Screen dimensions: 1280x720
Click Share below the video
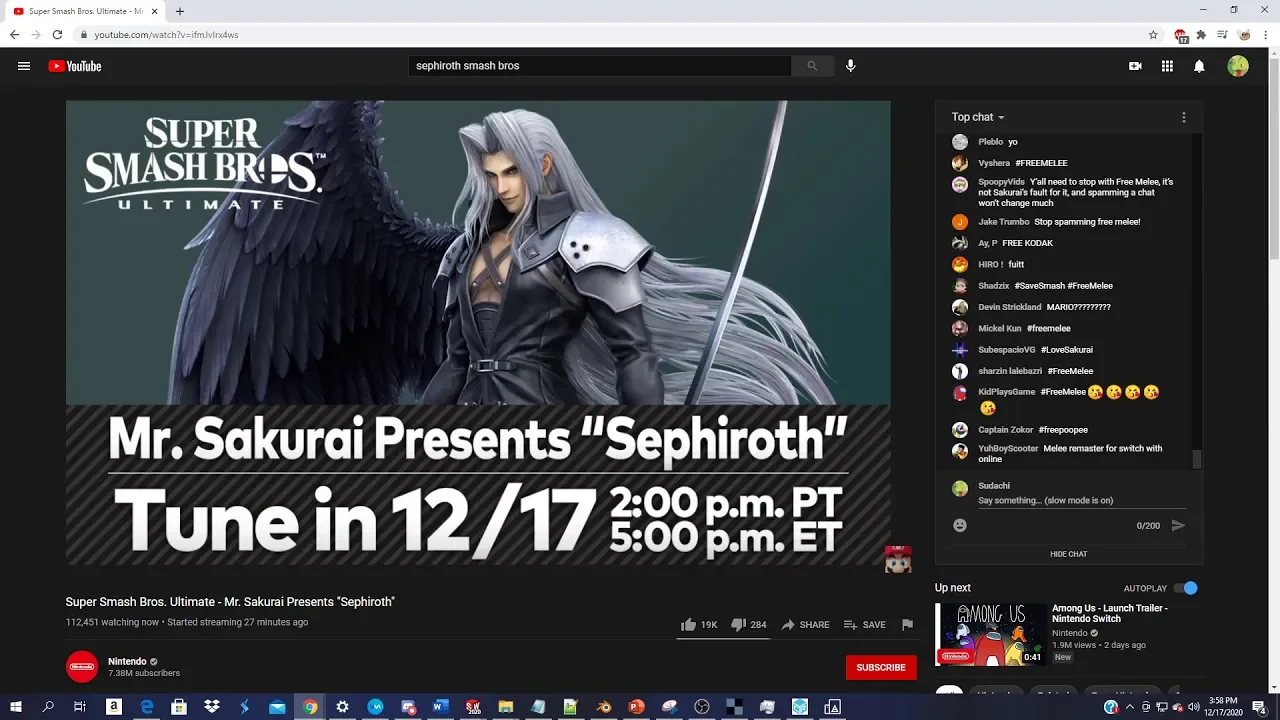click(805, 625)
